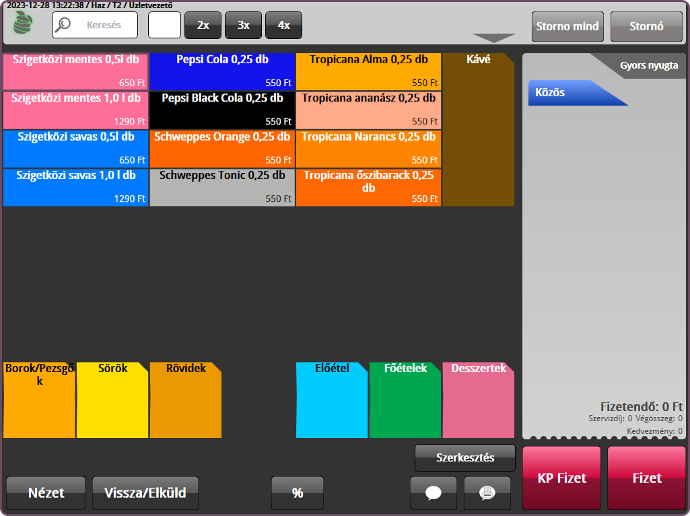Switch to the Sörök category

pyautogui.click(x=112, y=400)
